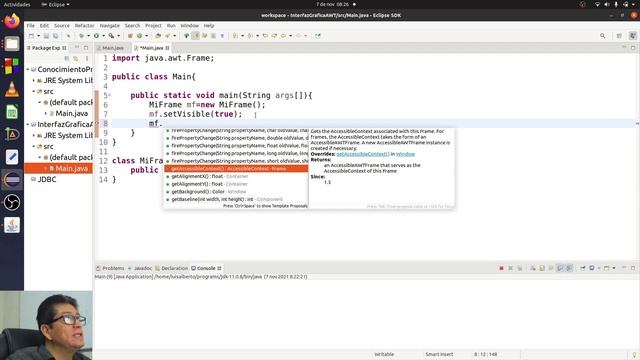640x360 pixels.
Task: Click the New Java Class icon
Action: pyautogui.click(x=140, y=36)
